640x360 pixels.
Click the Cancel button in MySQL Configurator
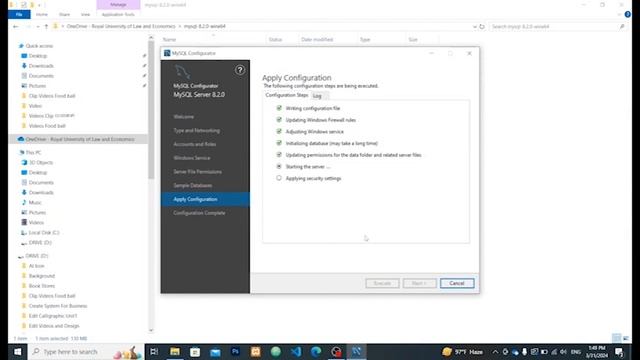(x=457, y=283)
